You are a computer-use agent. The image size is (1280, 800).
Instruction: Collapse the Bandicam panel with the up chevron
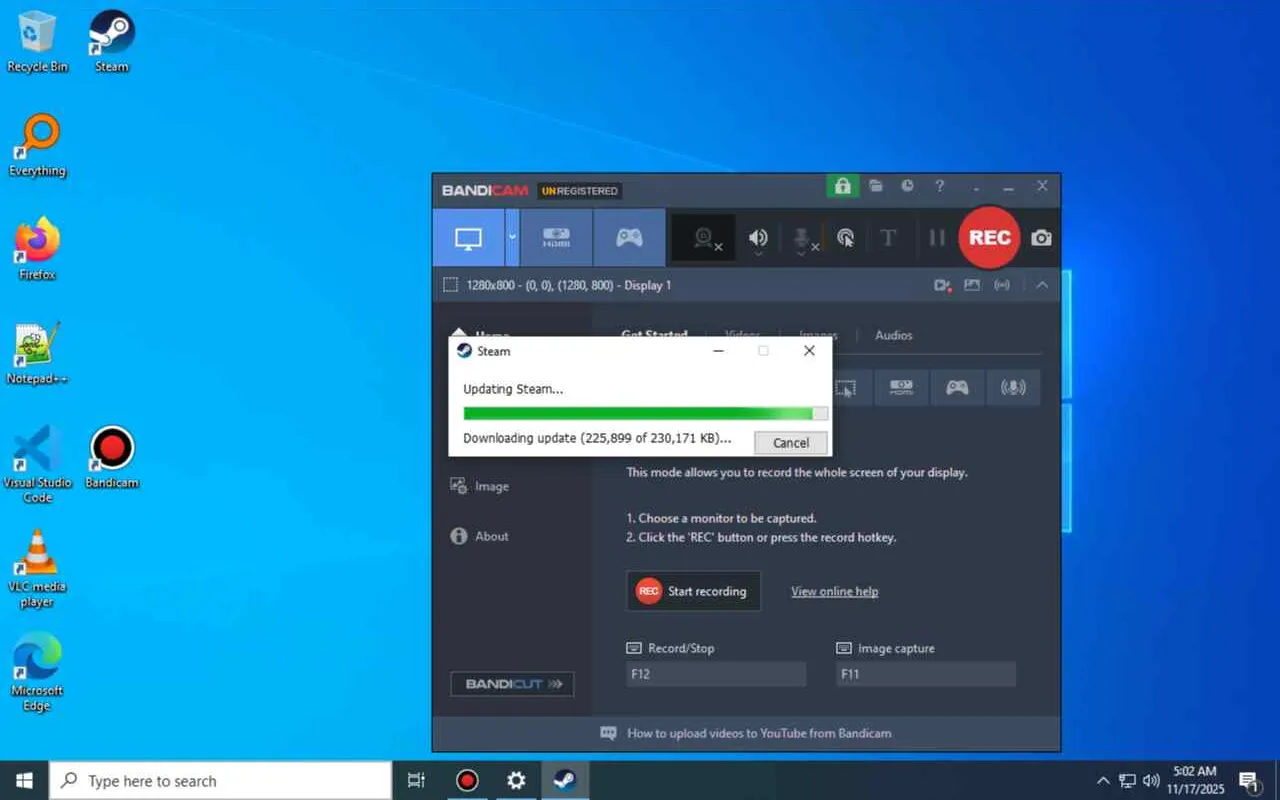(x=1042, y=285)
